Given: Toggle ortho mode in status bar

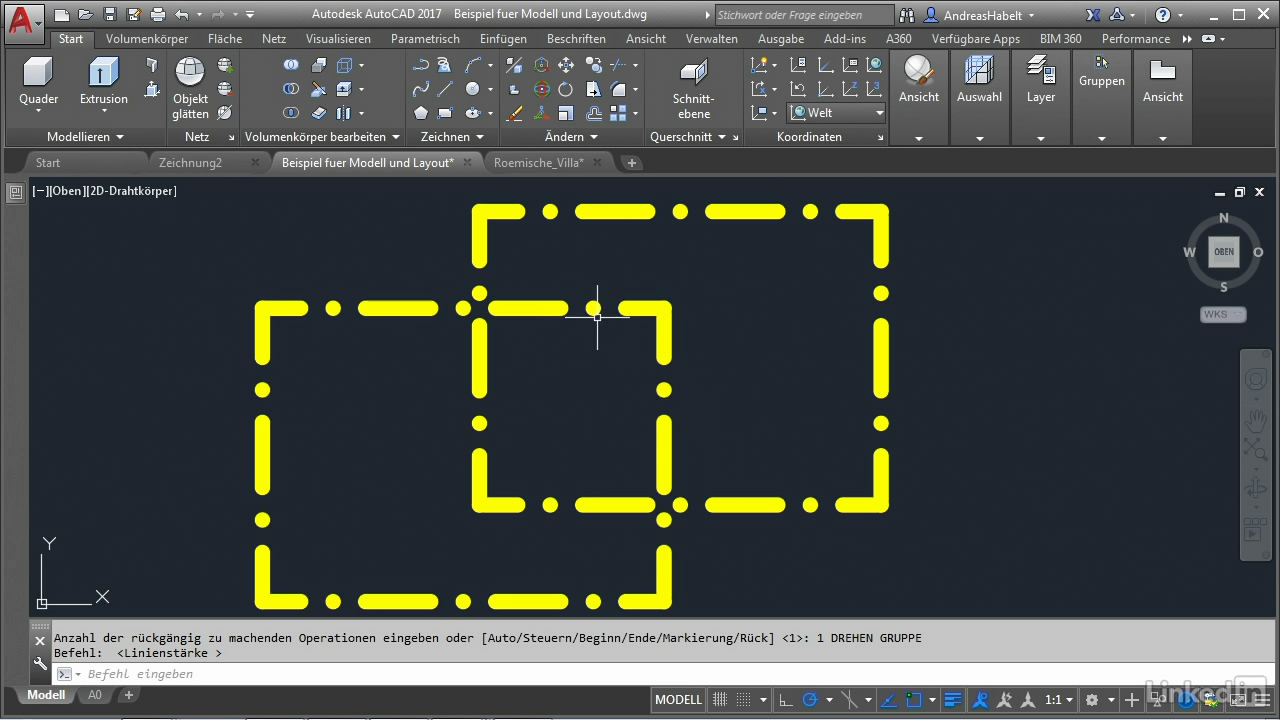Looking at the screenshot, I should tap(786, 700).
